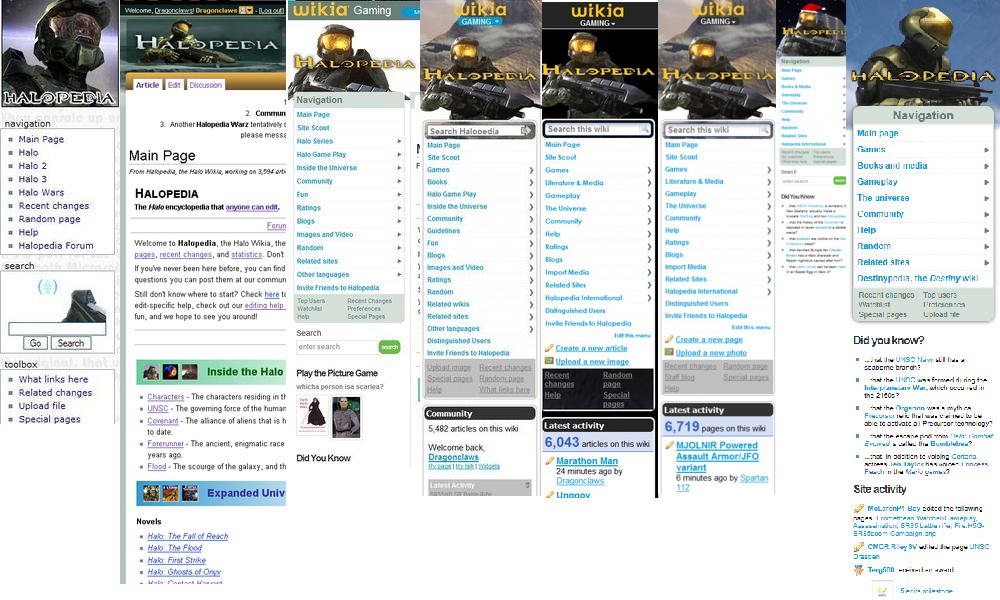This screenshot has height=600, width=1000.
Task: Click the icon beside Upload a new photo
Action: click(669, 352)
